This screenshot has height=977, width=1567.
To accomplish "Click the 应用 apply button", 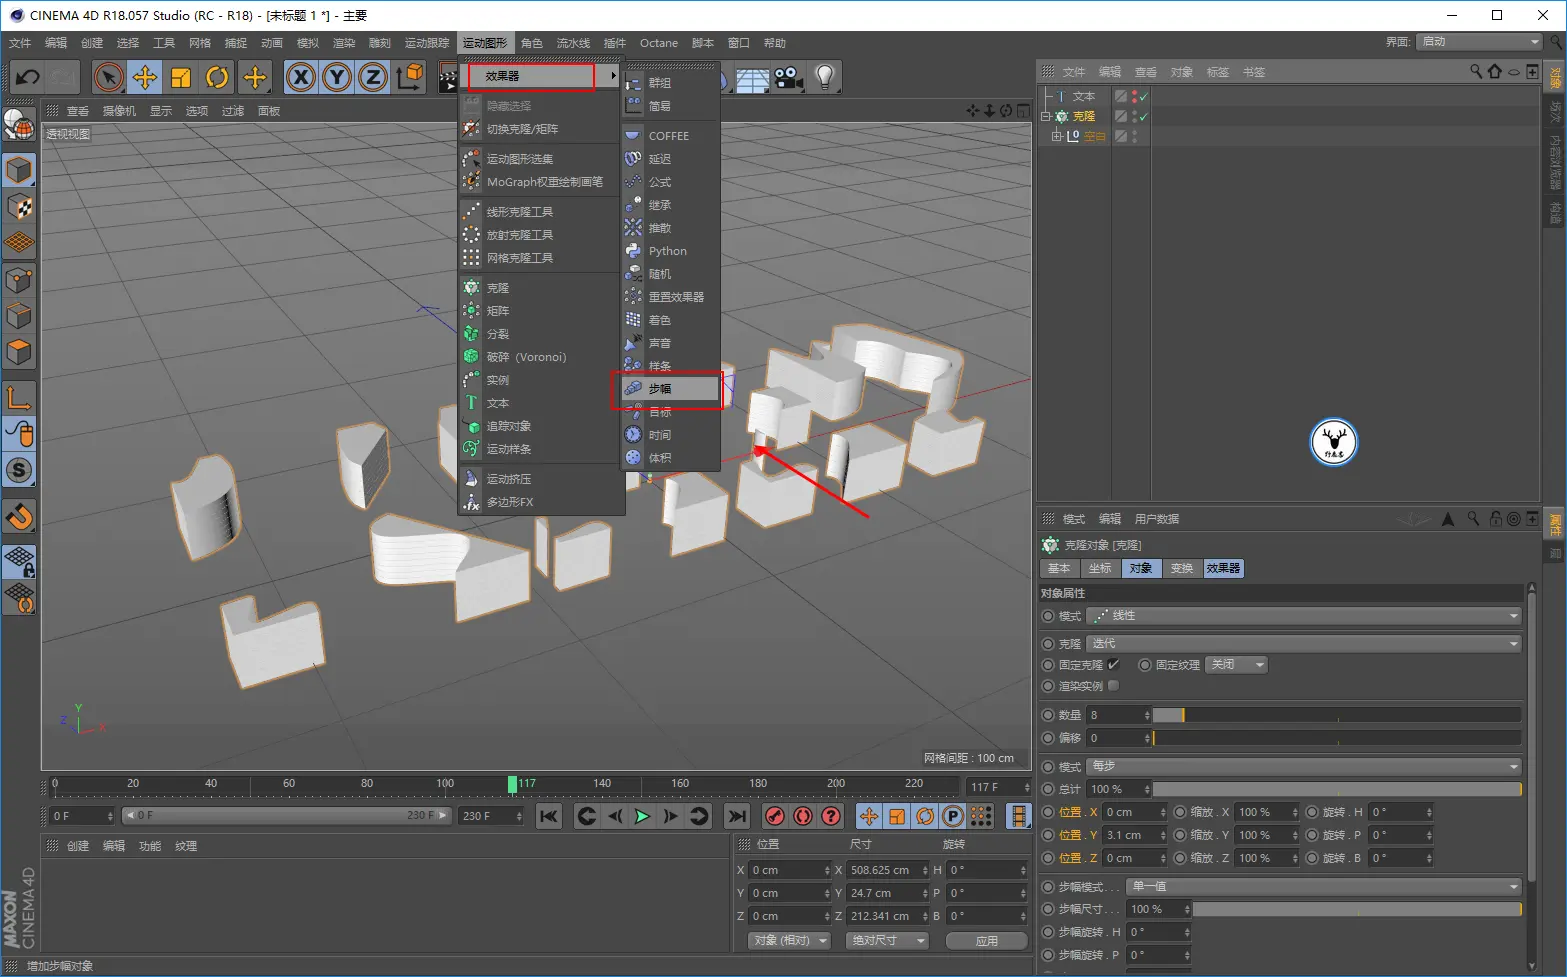I will tap(987, 941).
